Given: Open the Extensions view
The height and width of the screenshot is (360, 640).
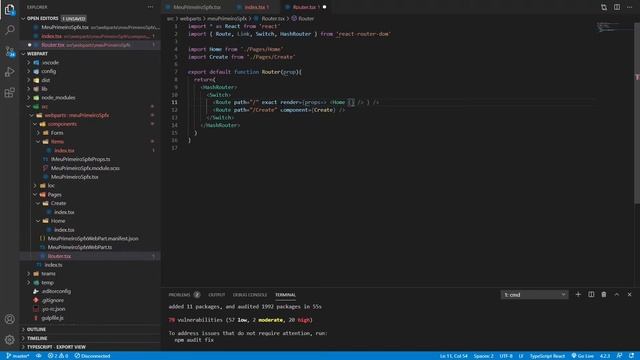Looking at the screenshot, I should click(x=9, y=93).
